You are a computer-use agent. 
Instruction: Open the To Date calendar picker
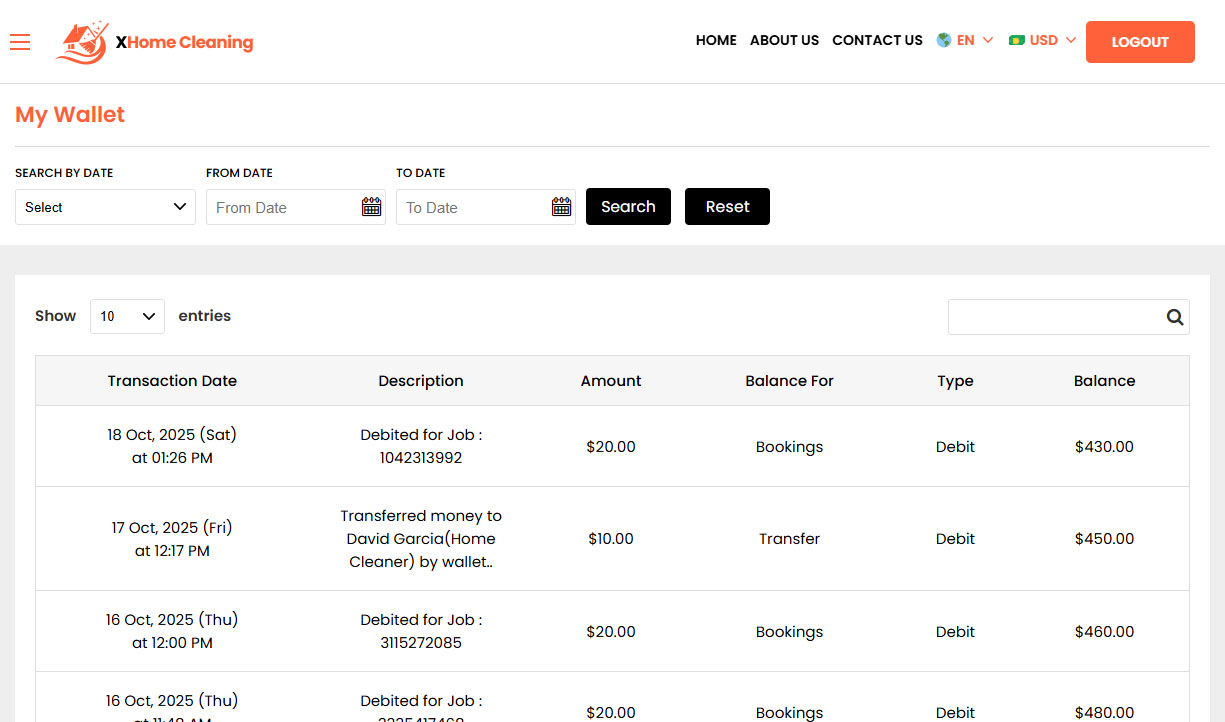coord(561,207)
